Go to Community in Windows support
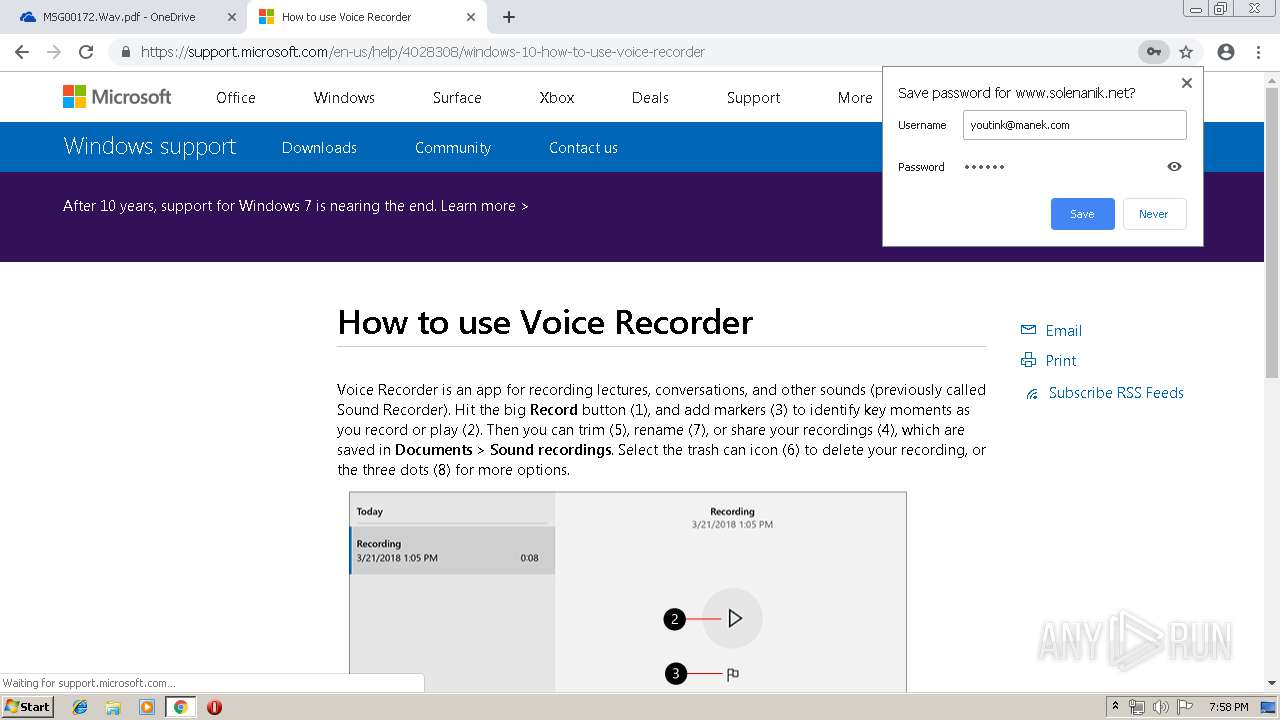The width and height of the screenshot is (1280, 720). [x=453, y=147]
